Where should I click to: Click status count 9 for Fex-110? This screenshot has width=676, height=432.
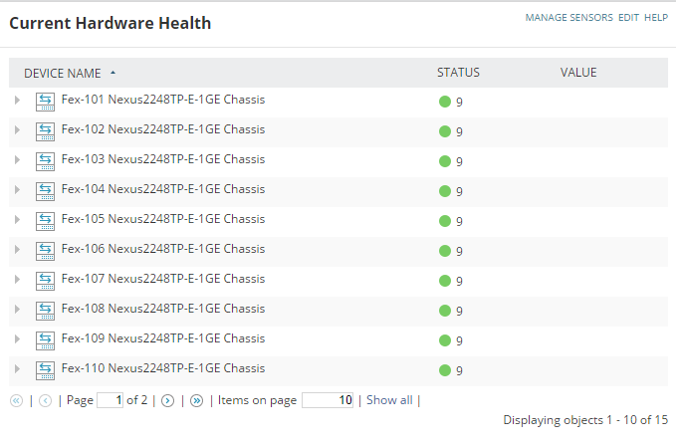pyautogui.click(x=459, y=371)
